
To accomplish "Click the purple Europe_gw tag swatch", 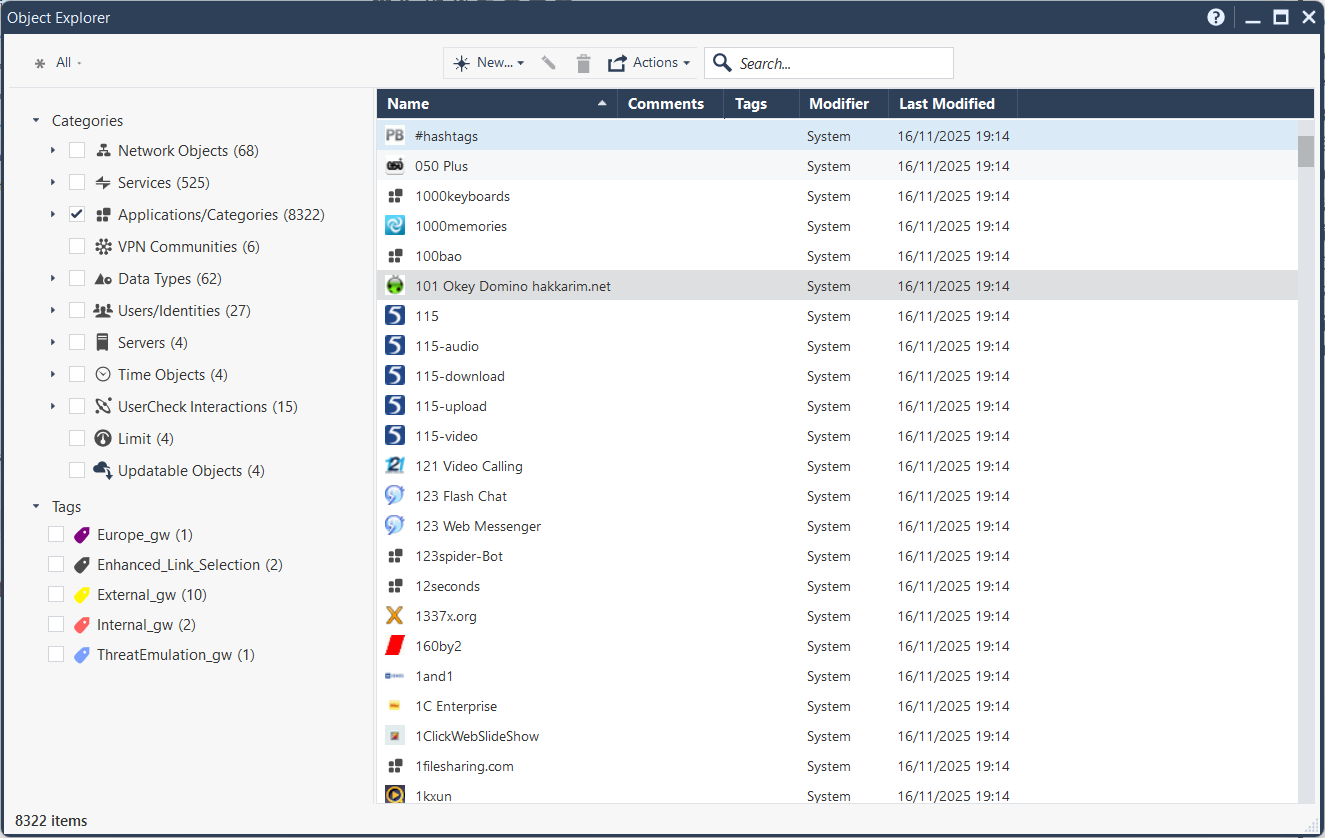I will [82, 535].
